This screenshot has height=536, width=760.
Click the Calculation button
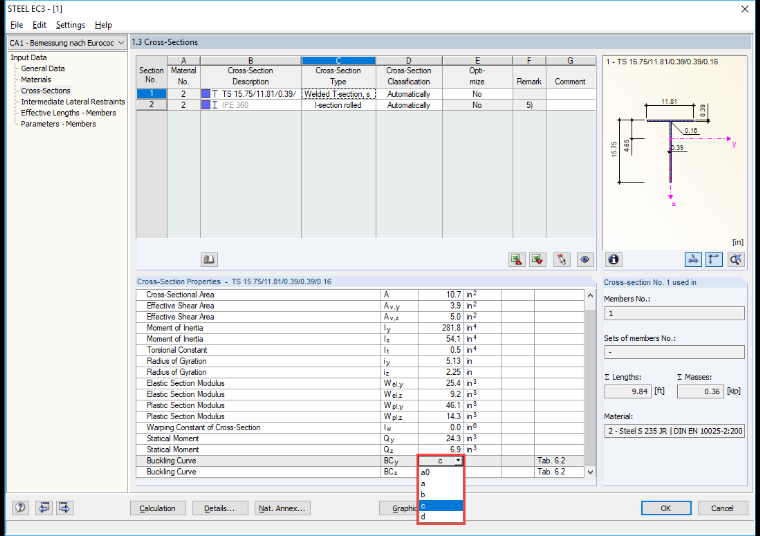158,508
